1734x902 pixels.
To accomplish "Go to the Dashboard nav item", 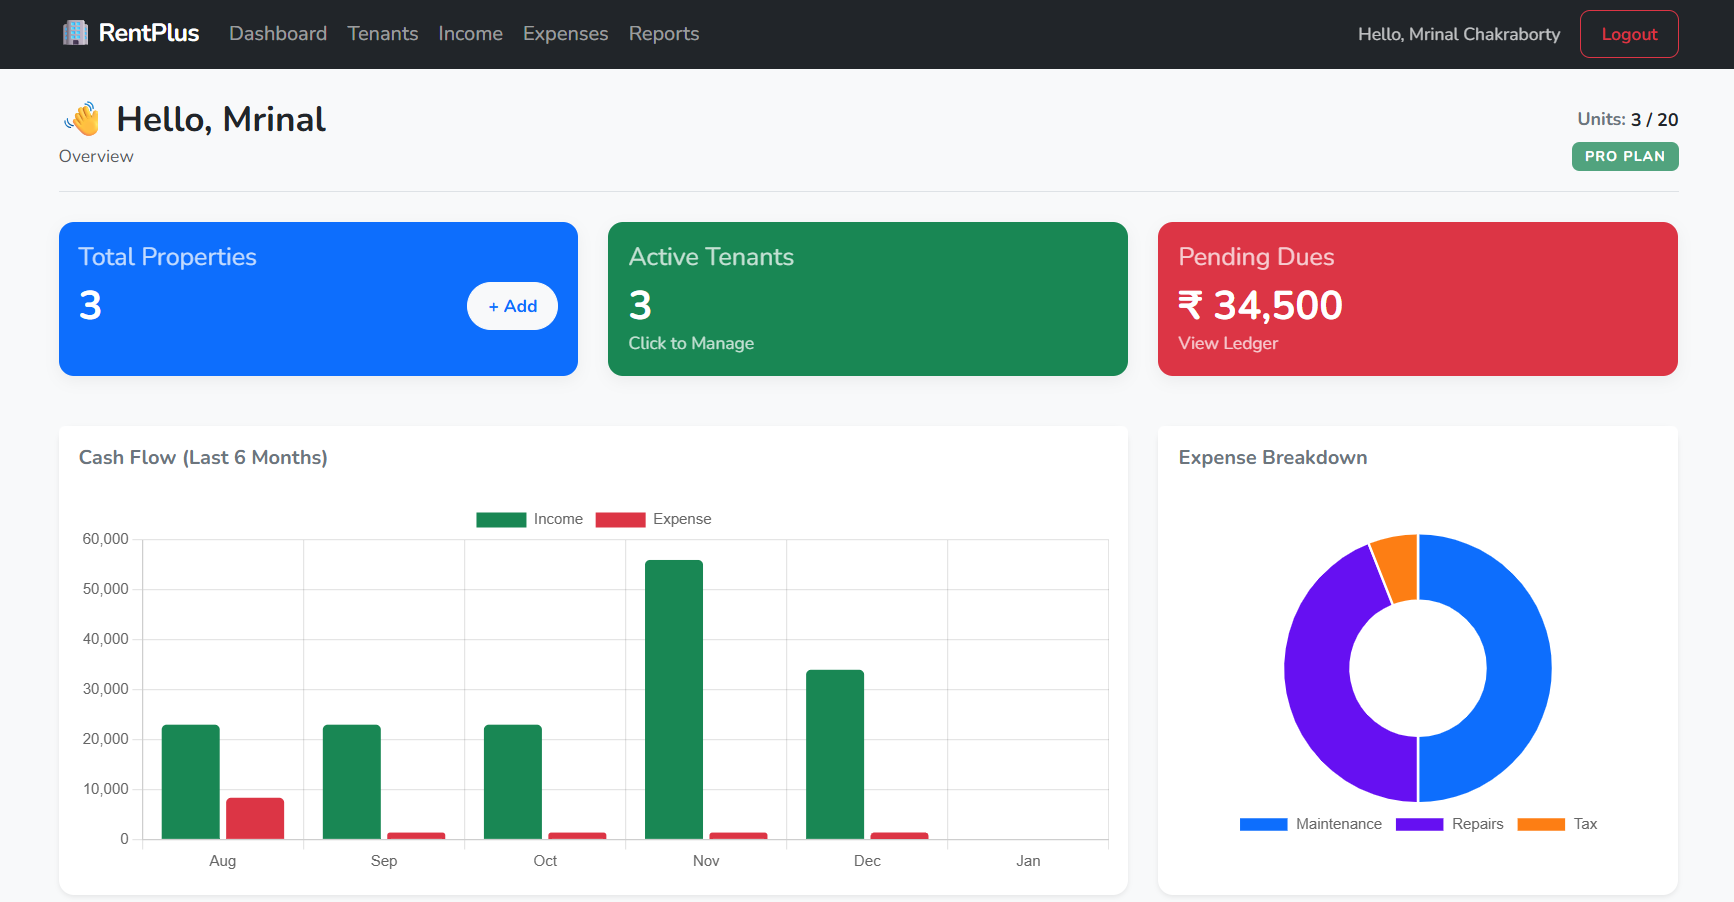I will point(278,33).
